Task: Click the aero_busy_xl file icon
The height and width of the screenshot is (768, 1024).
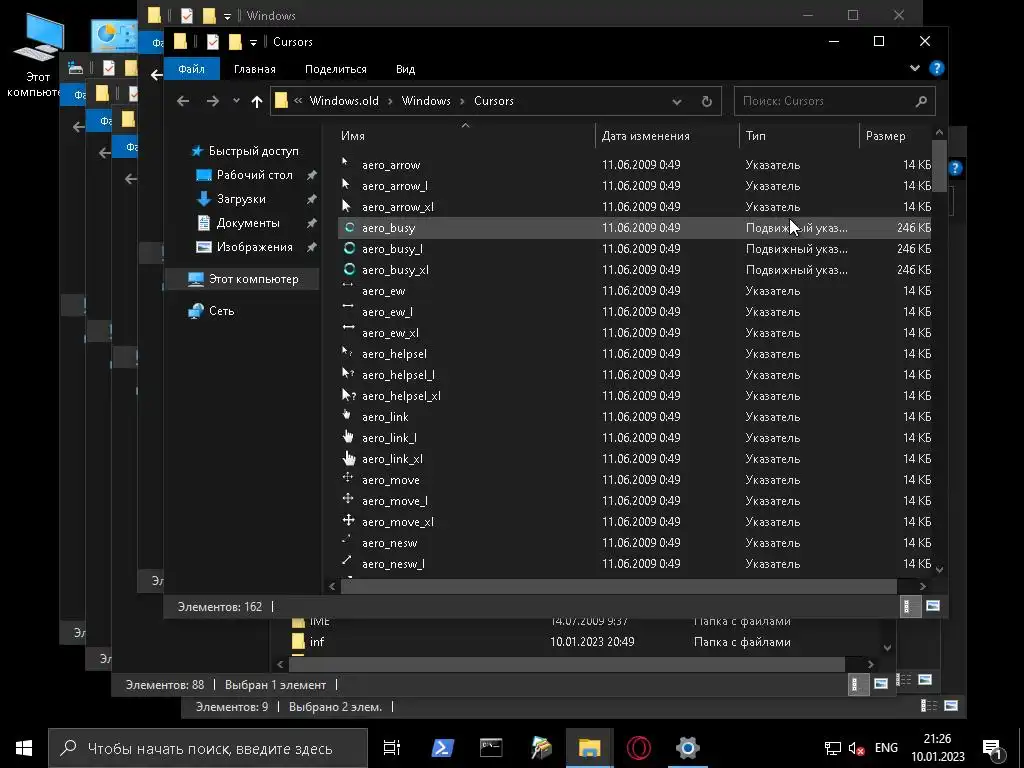Action: pyautogui.click(x=349, y=269)
